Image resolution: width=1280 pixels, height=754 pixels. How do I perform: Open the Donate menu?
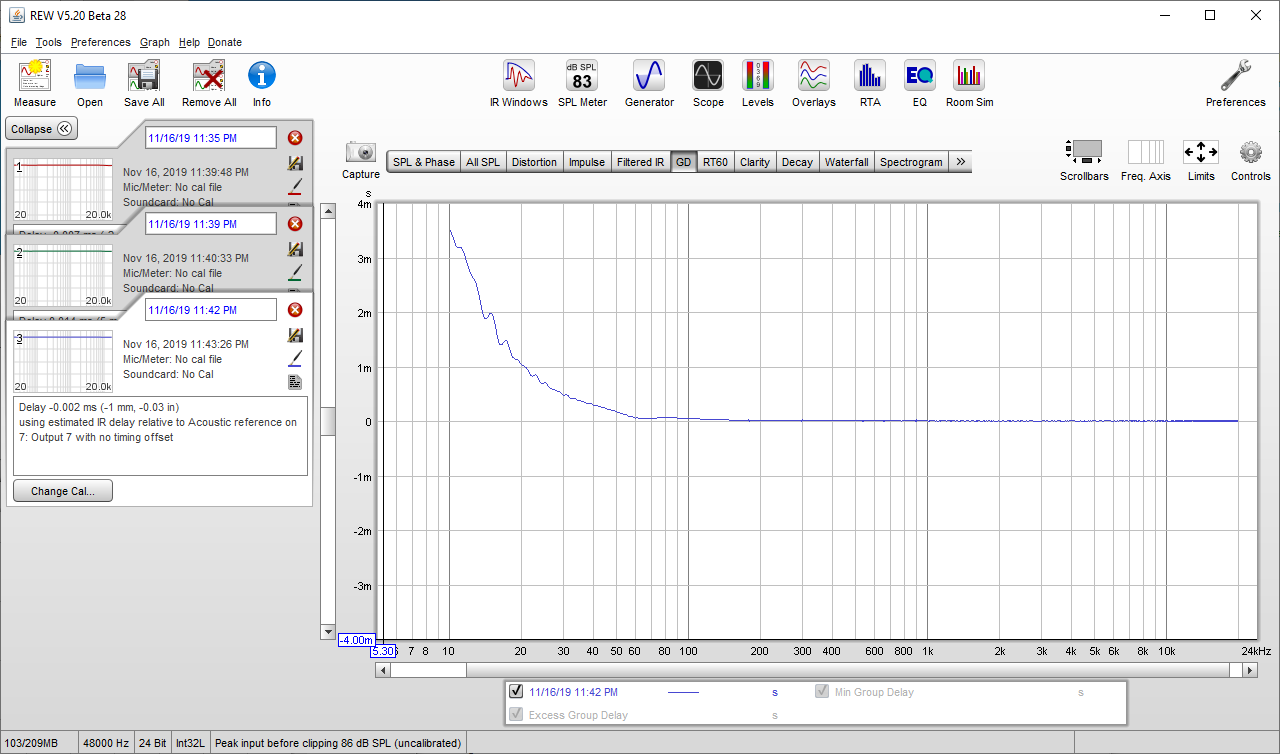(225, 42)
